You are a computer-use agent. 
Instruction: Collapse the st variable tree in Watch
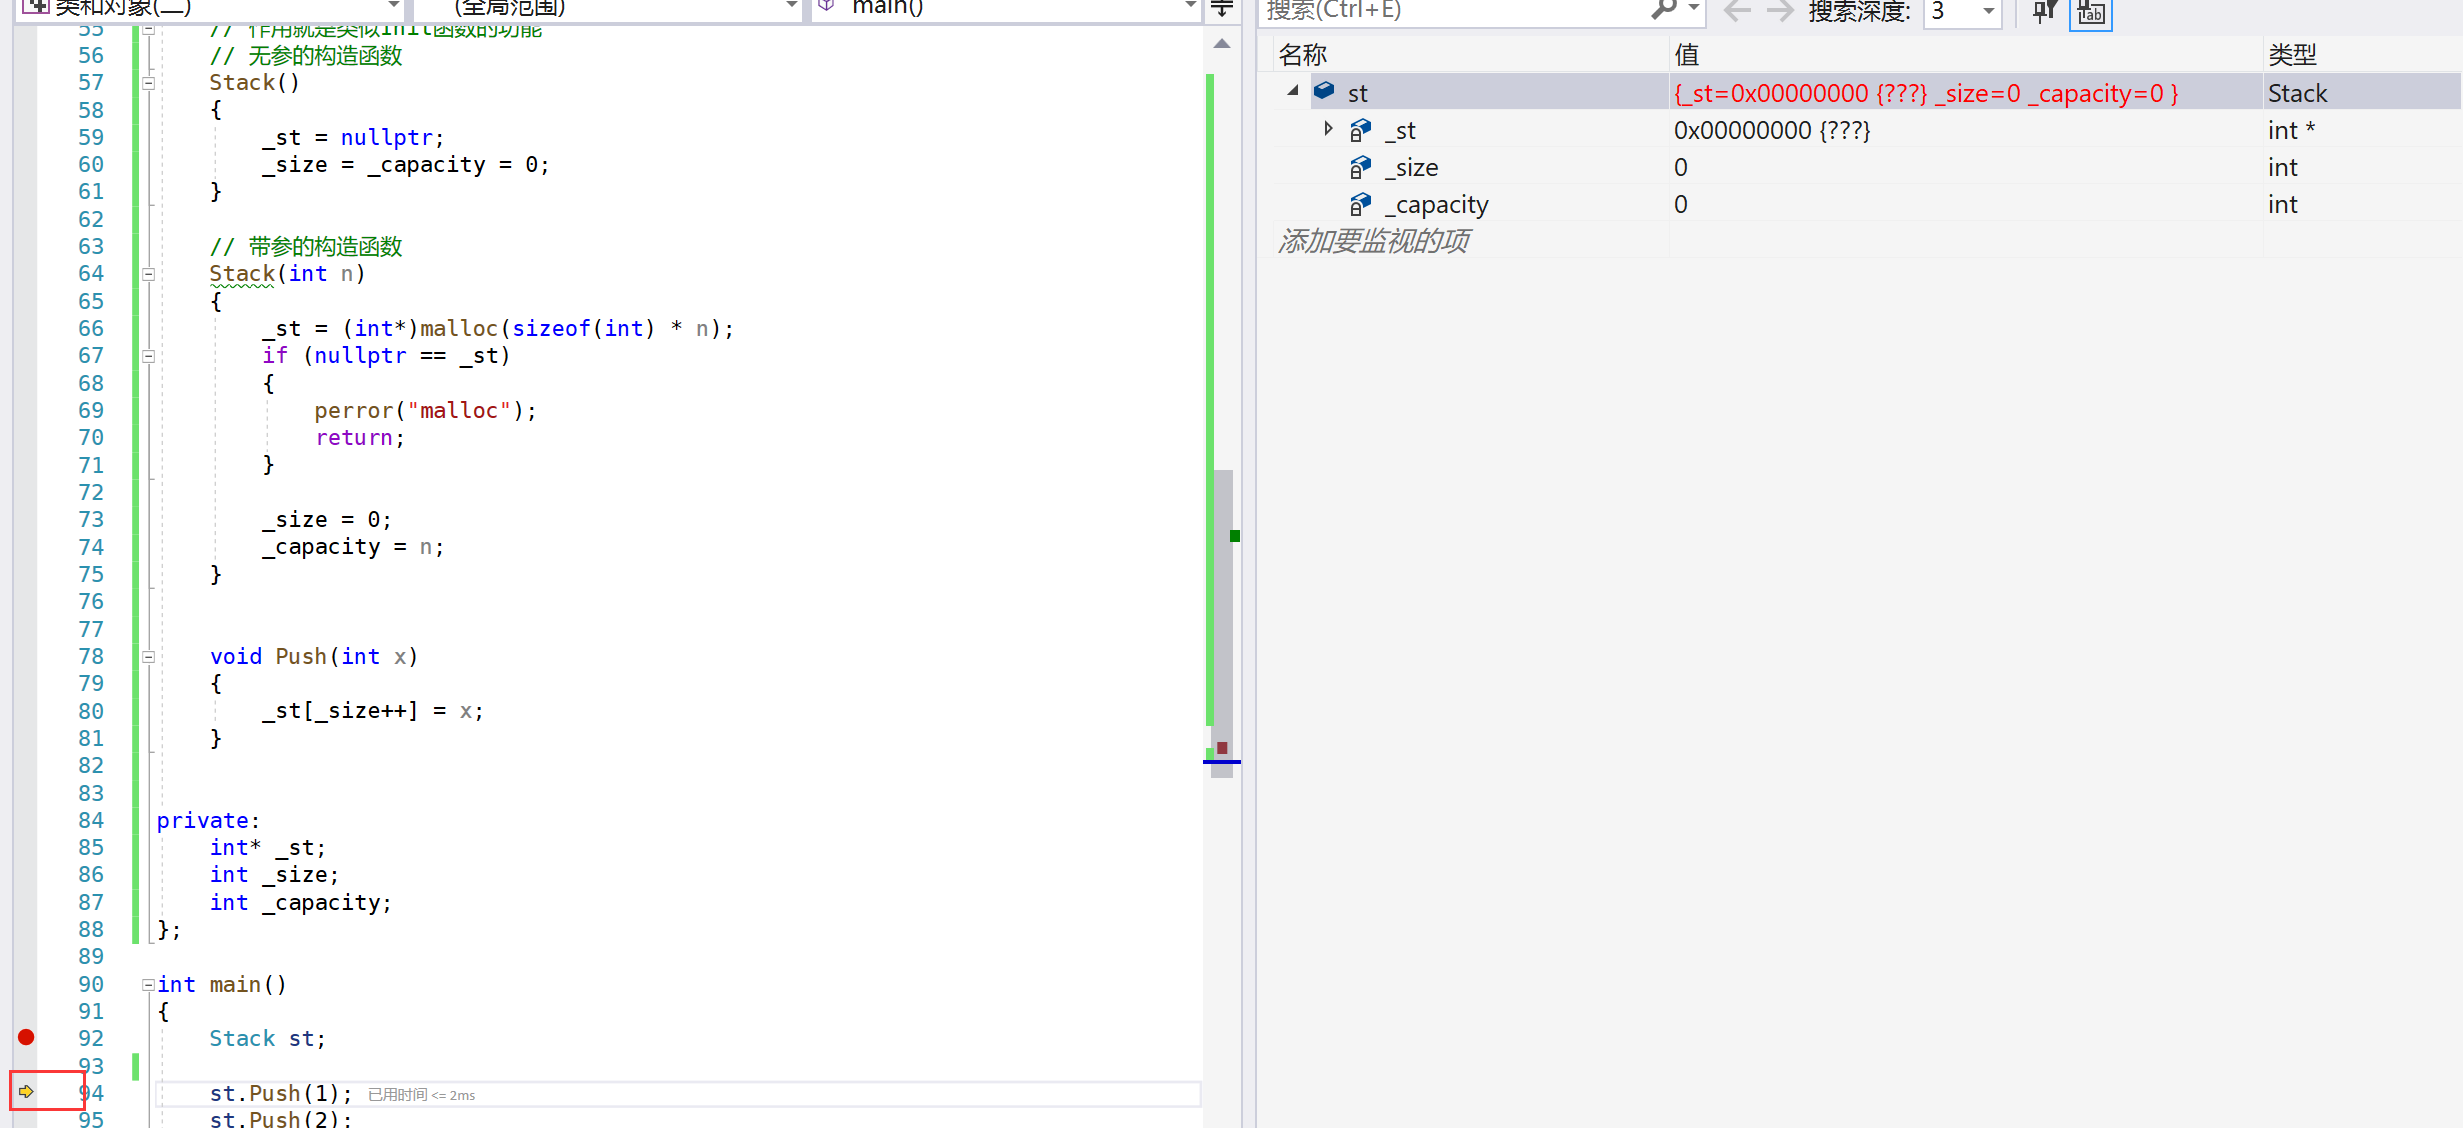click(x=1293, y=91)
